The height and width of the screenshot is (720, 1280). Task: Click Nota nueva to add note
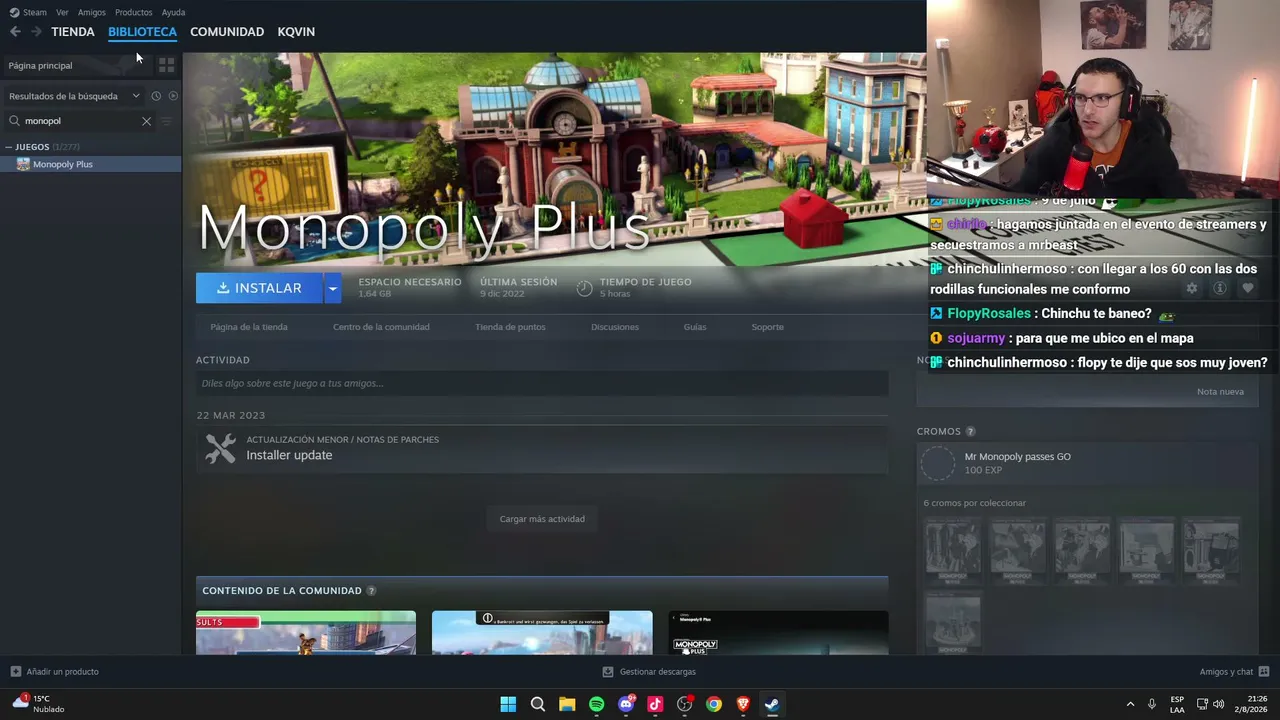click(x=1220, y=392)
